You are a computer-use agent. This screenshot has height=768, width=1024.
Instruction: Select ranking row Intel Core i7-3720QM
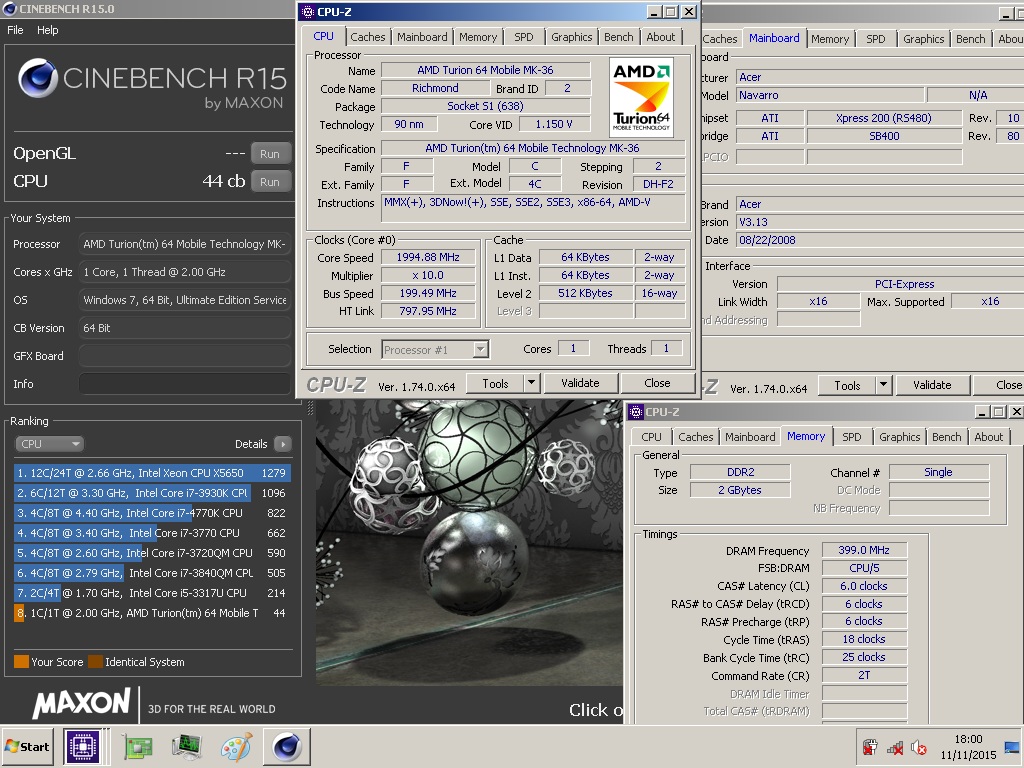(152, 553)
